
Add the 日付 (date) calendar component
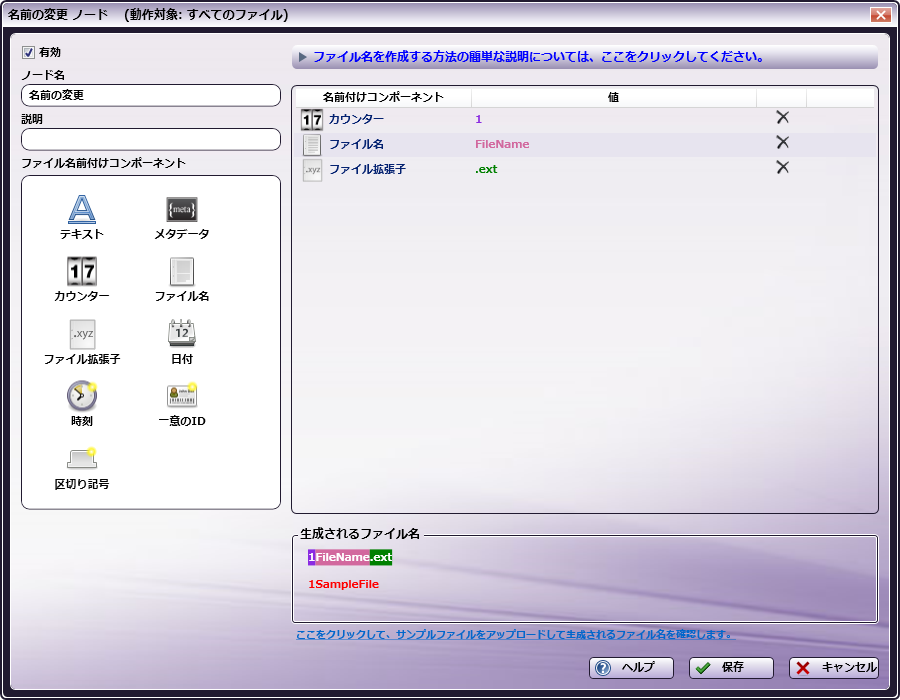pos(181,333)
